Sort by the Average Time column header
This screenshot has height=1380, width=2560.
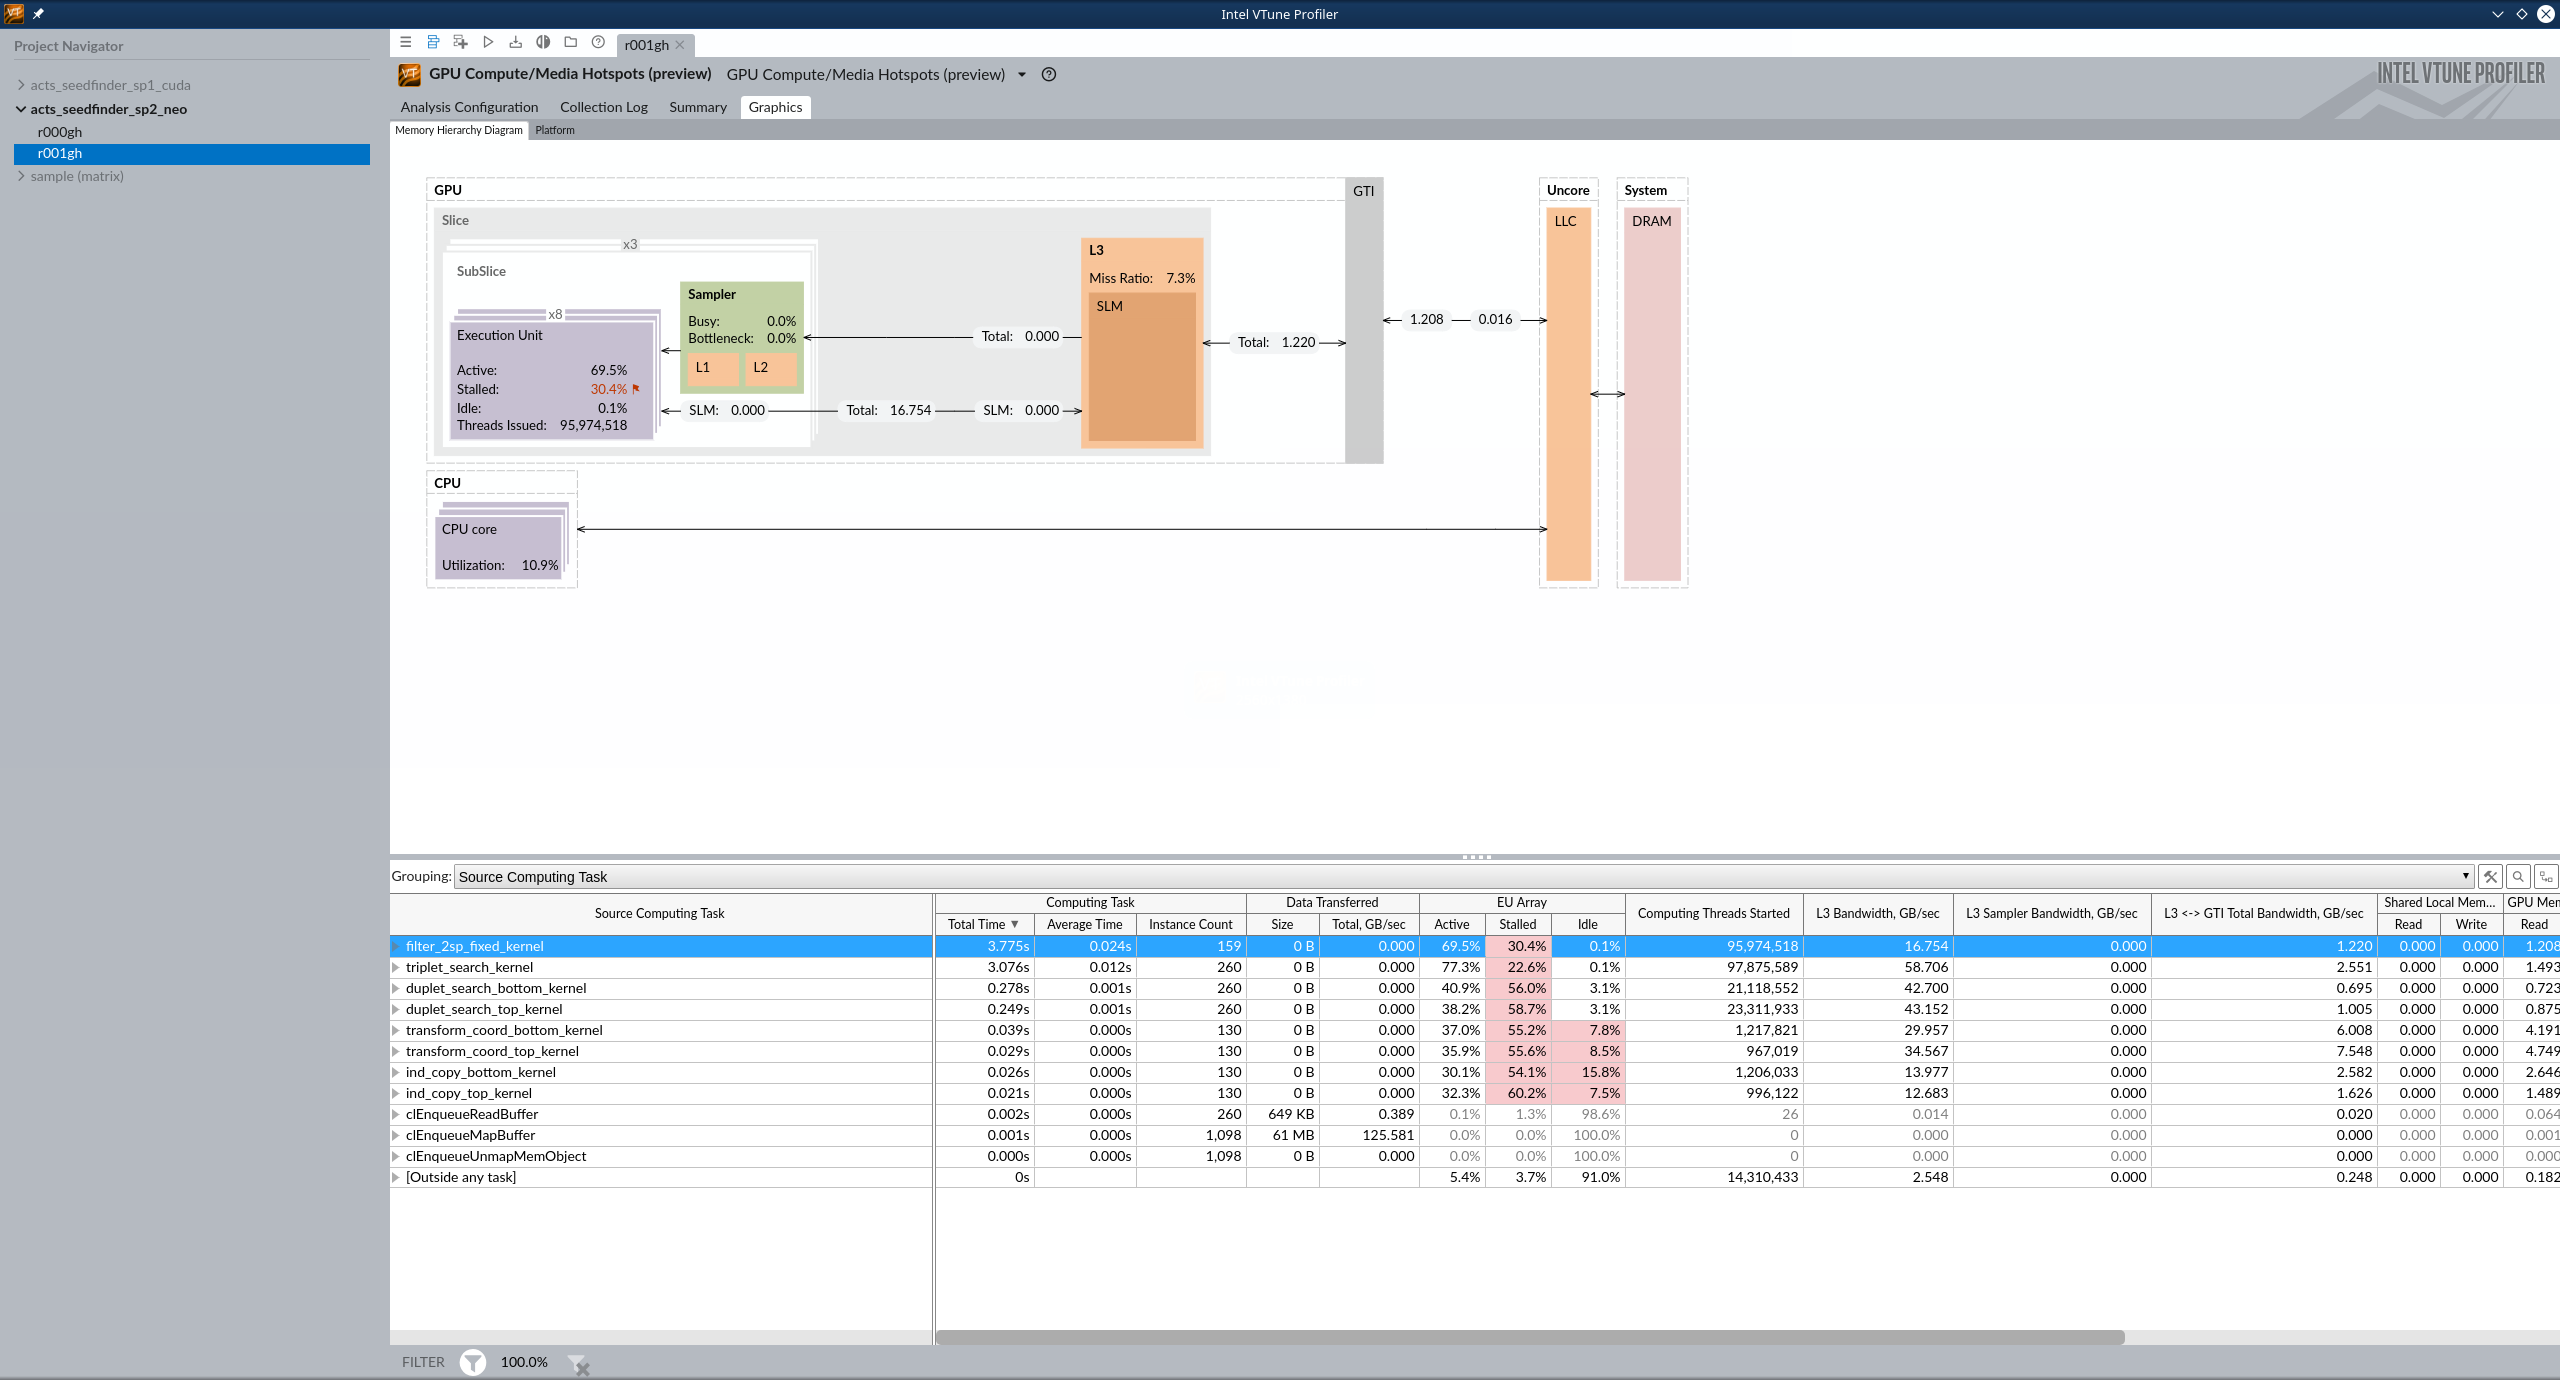(1085, 924)
